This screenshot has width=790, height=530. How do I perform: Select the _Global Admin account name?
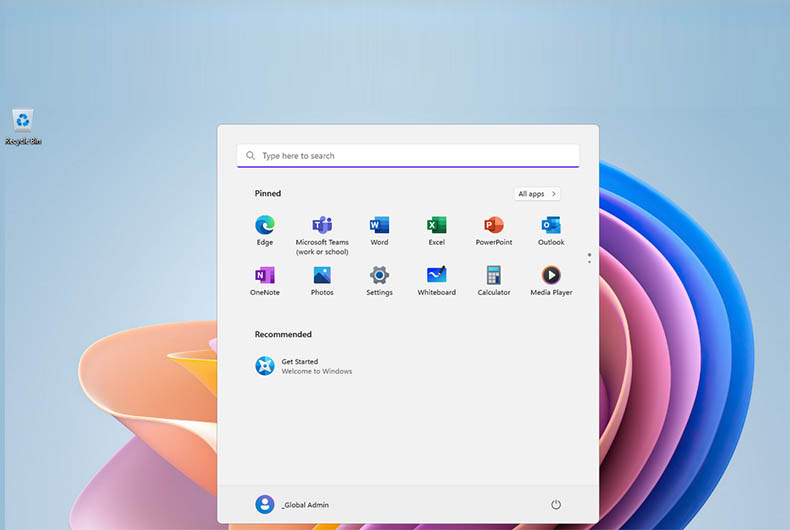[305, 505]
